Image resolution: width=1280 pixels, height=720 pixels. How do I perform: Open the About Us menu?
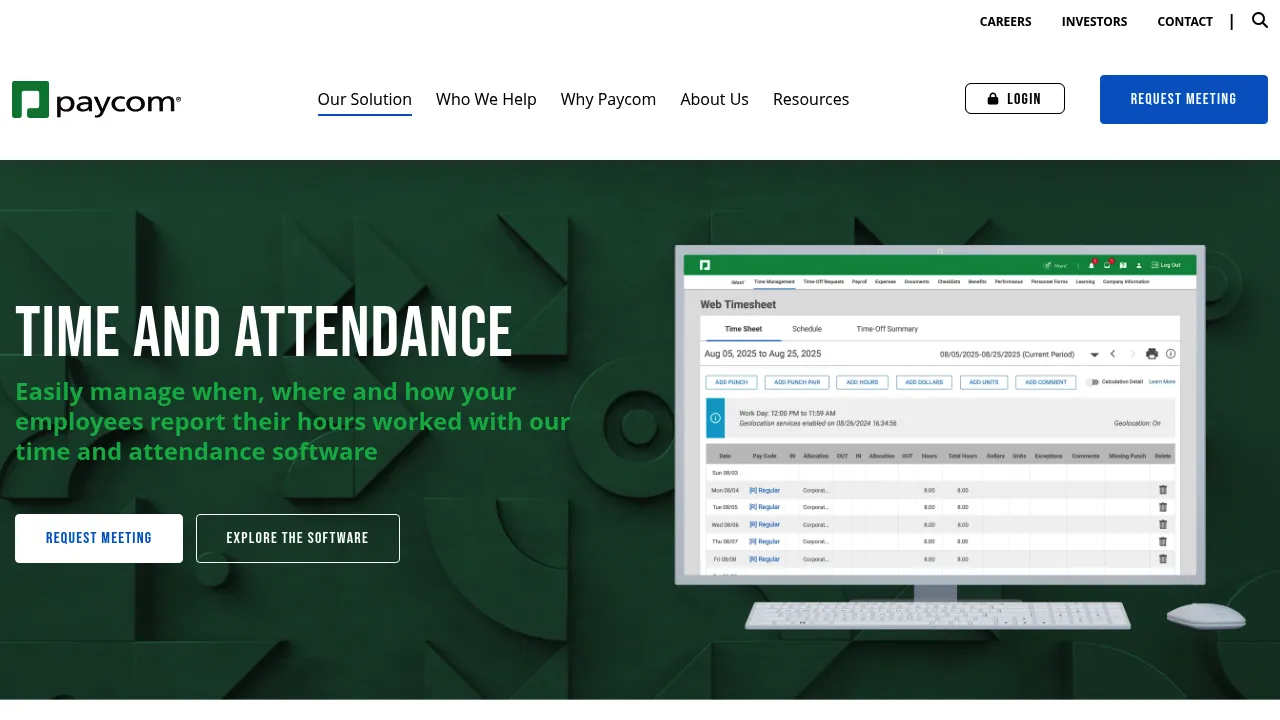pos(714,99)
